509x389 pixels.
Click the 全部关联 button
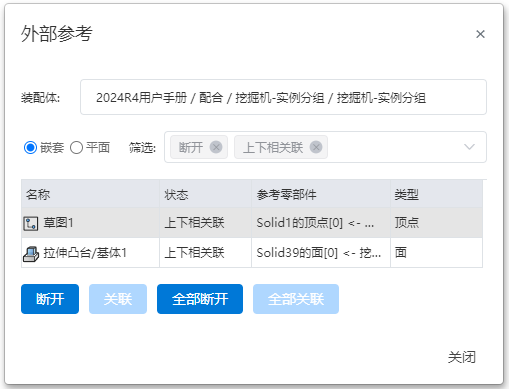tap(296, 299)
